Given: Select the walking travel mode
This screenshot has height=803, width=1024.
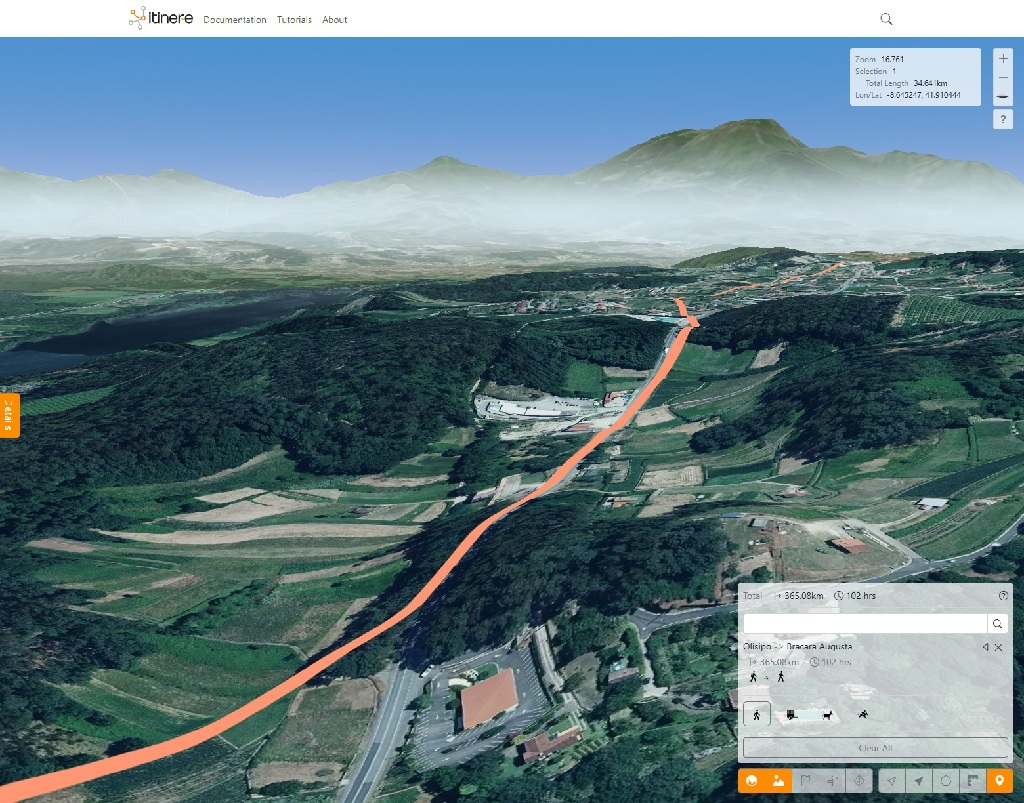Looking at the screenshot, I should (757, 715).
